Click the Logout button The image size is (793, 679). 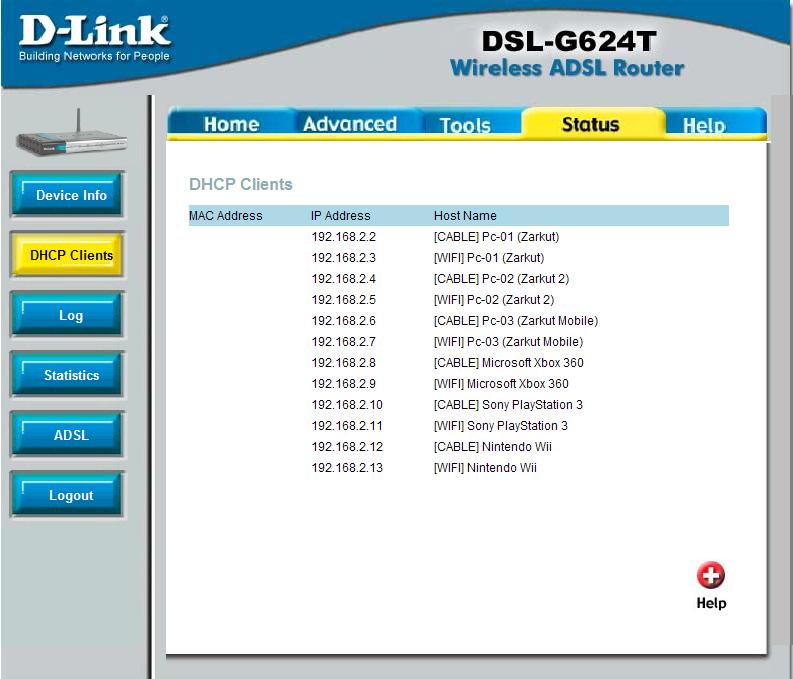(x=67, y=495)
